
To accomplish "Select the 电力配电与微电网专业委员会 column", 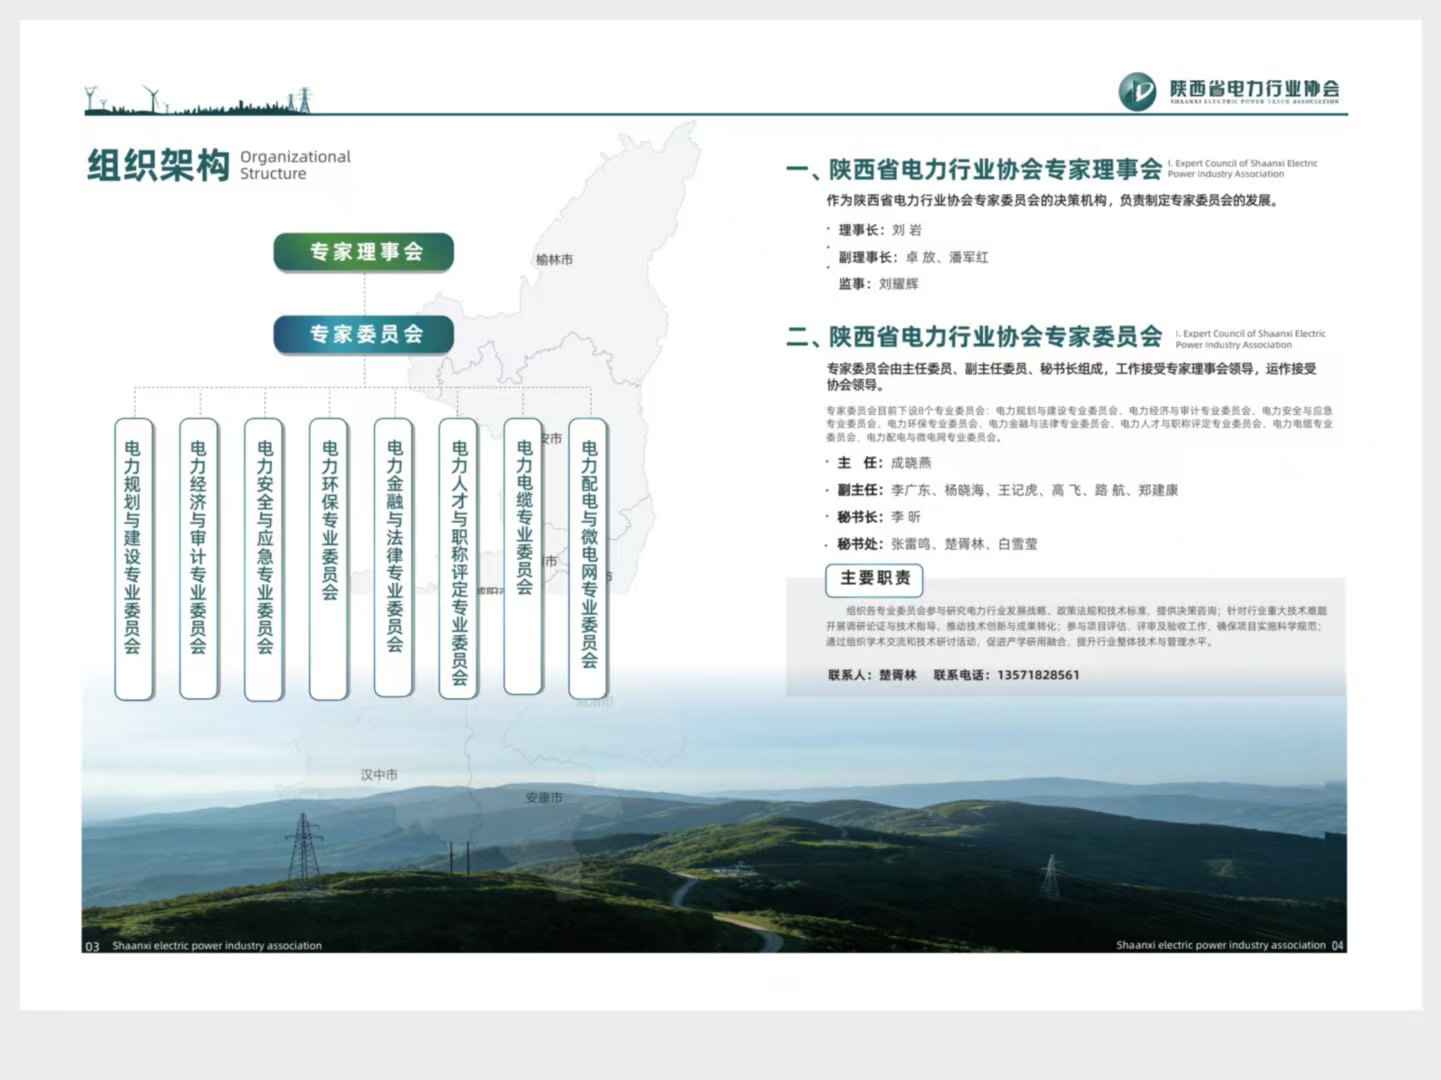I will pyautogui.click(x=589, y=559).
